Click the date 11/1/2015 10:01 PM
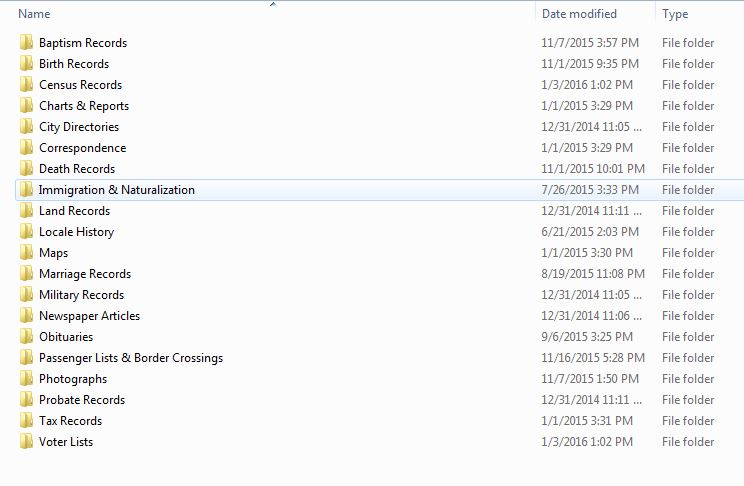Image resolution: width=744 pixels, height=486 pixels. tap(593, 168)
